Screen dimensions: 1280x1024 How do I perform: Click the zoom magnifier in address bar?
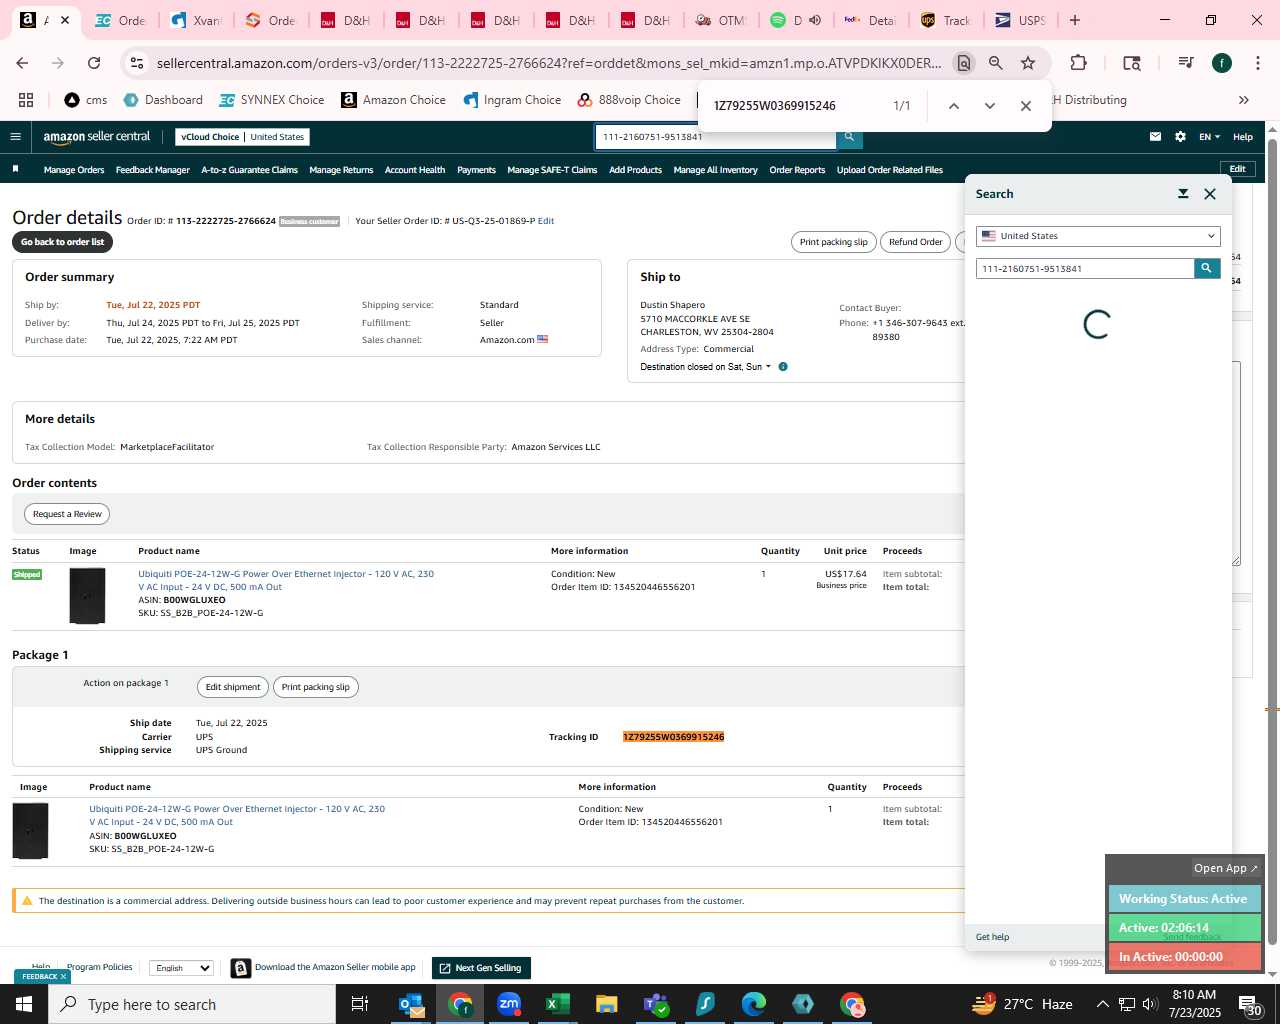click(996, 63)
